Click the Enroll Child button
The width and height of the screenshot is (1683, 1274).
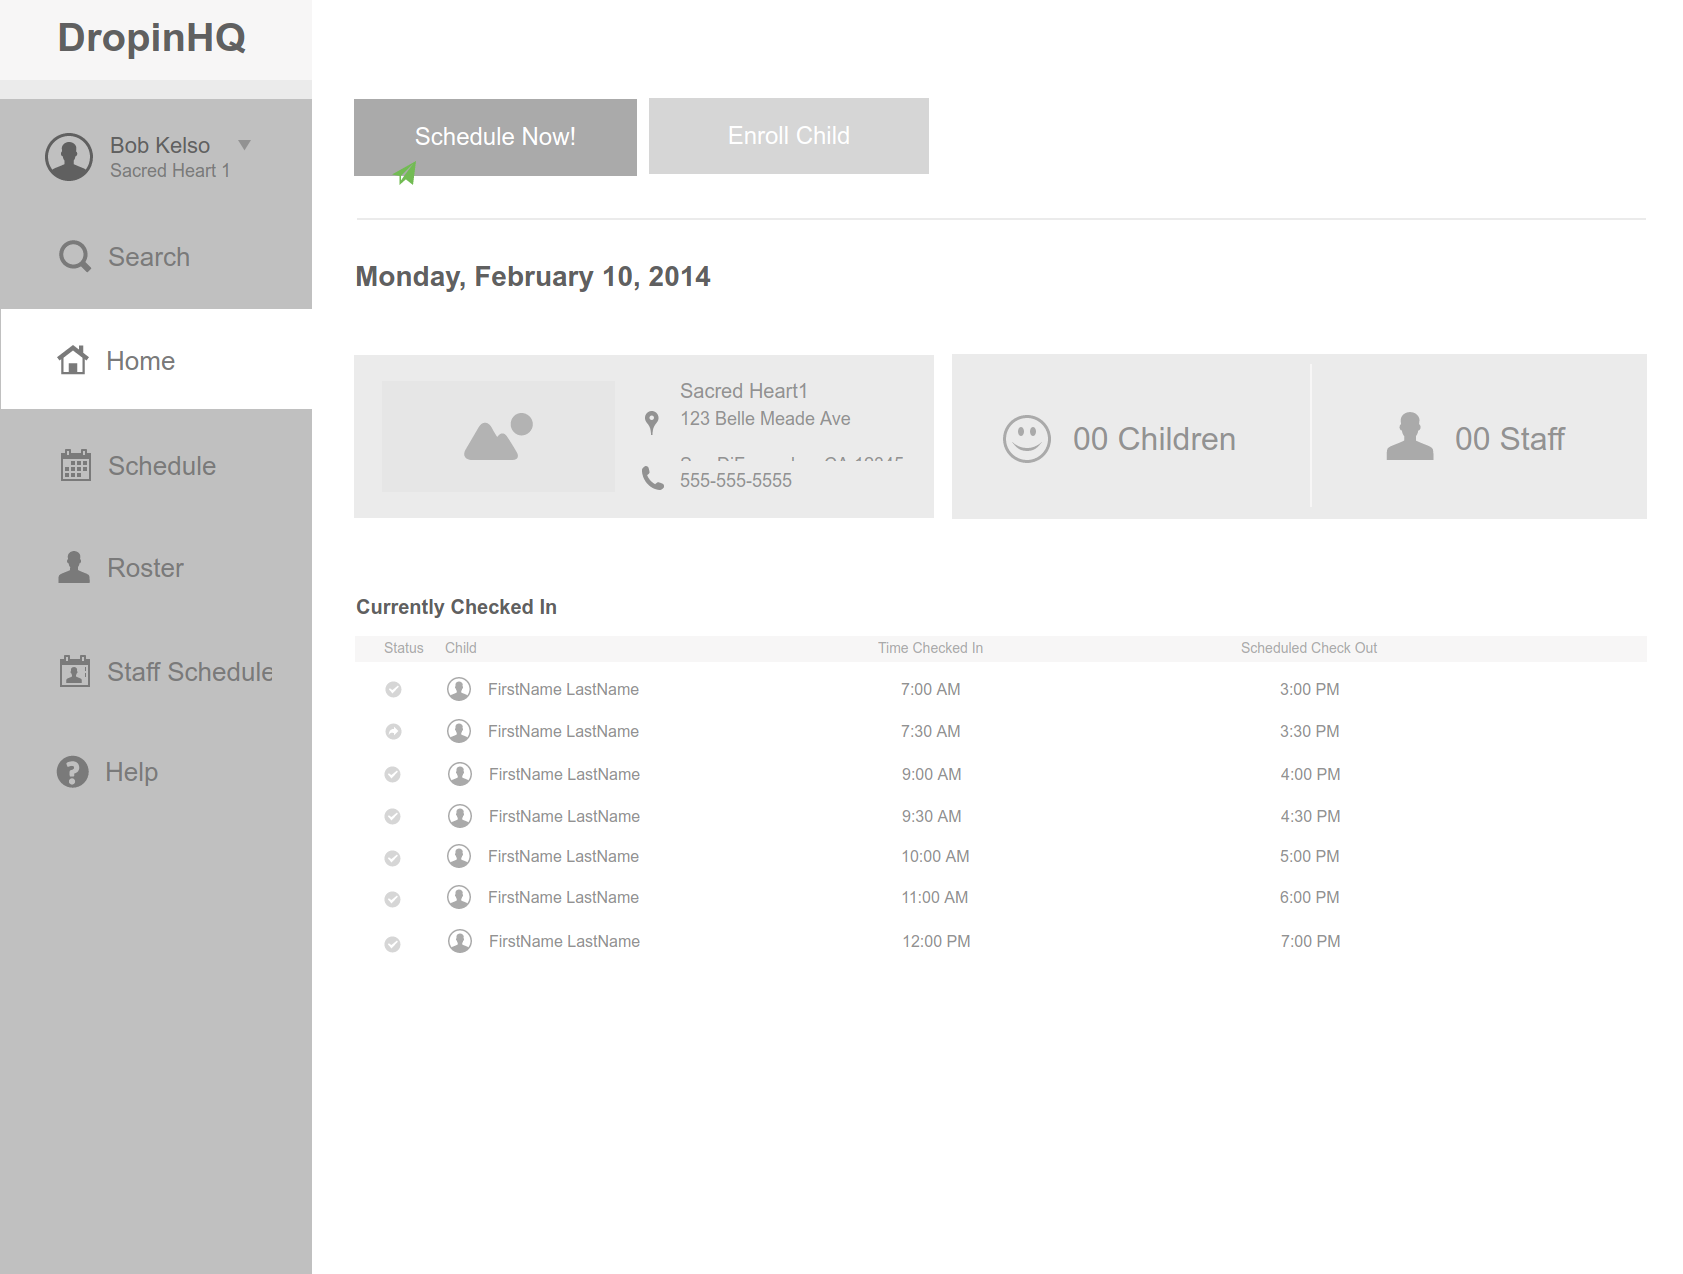[x=789, y=136]
